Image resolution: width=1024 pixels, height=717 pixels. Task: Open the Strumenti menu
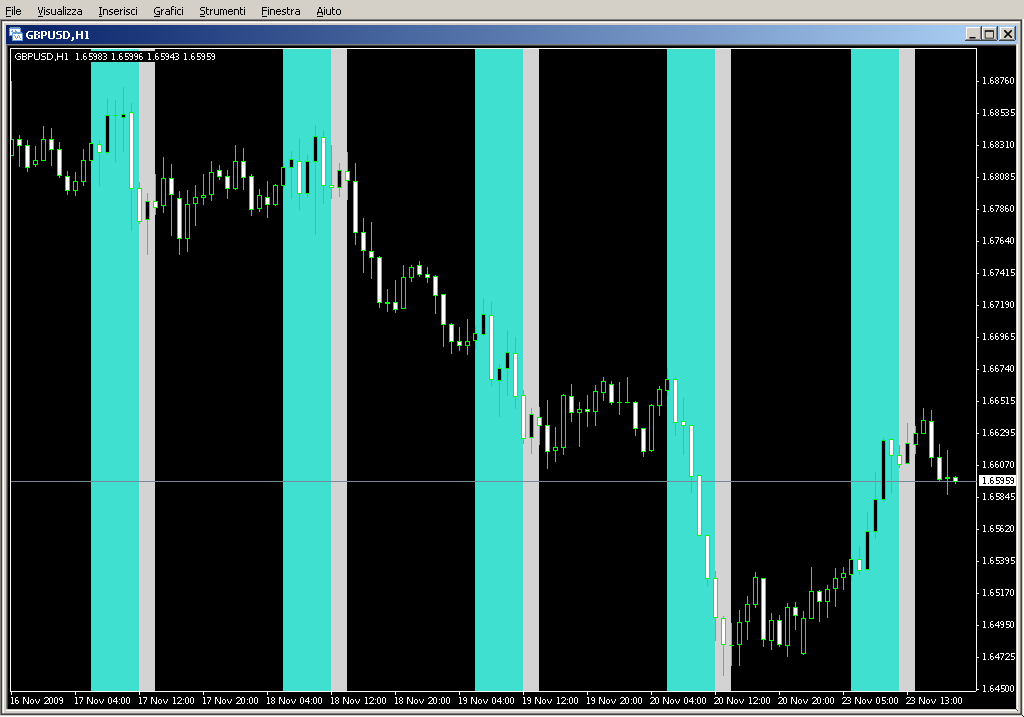click(222, 11)
